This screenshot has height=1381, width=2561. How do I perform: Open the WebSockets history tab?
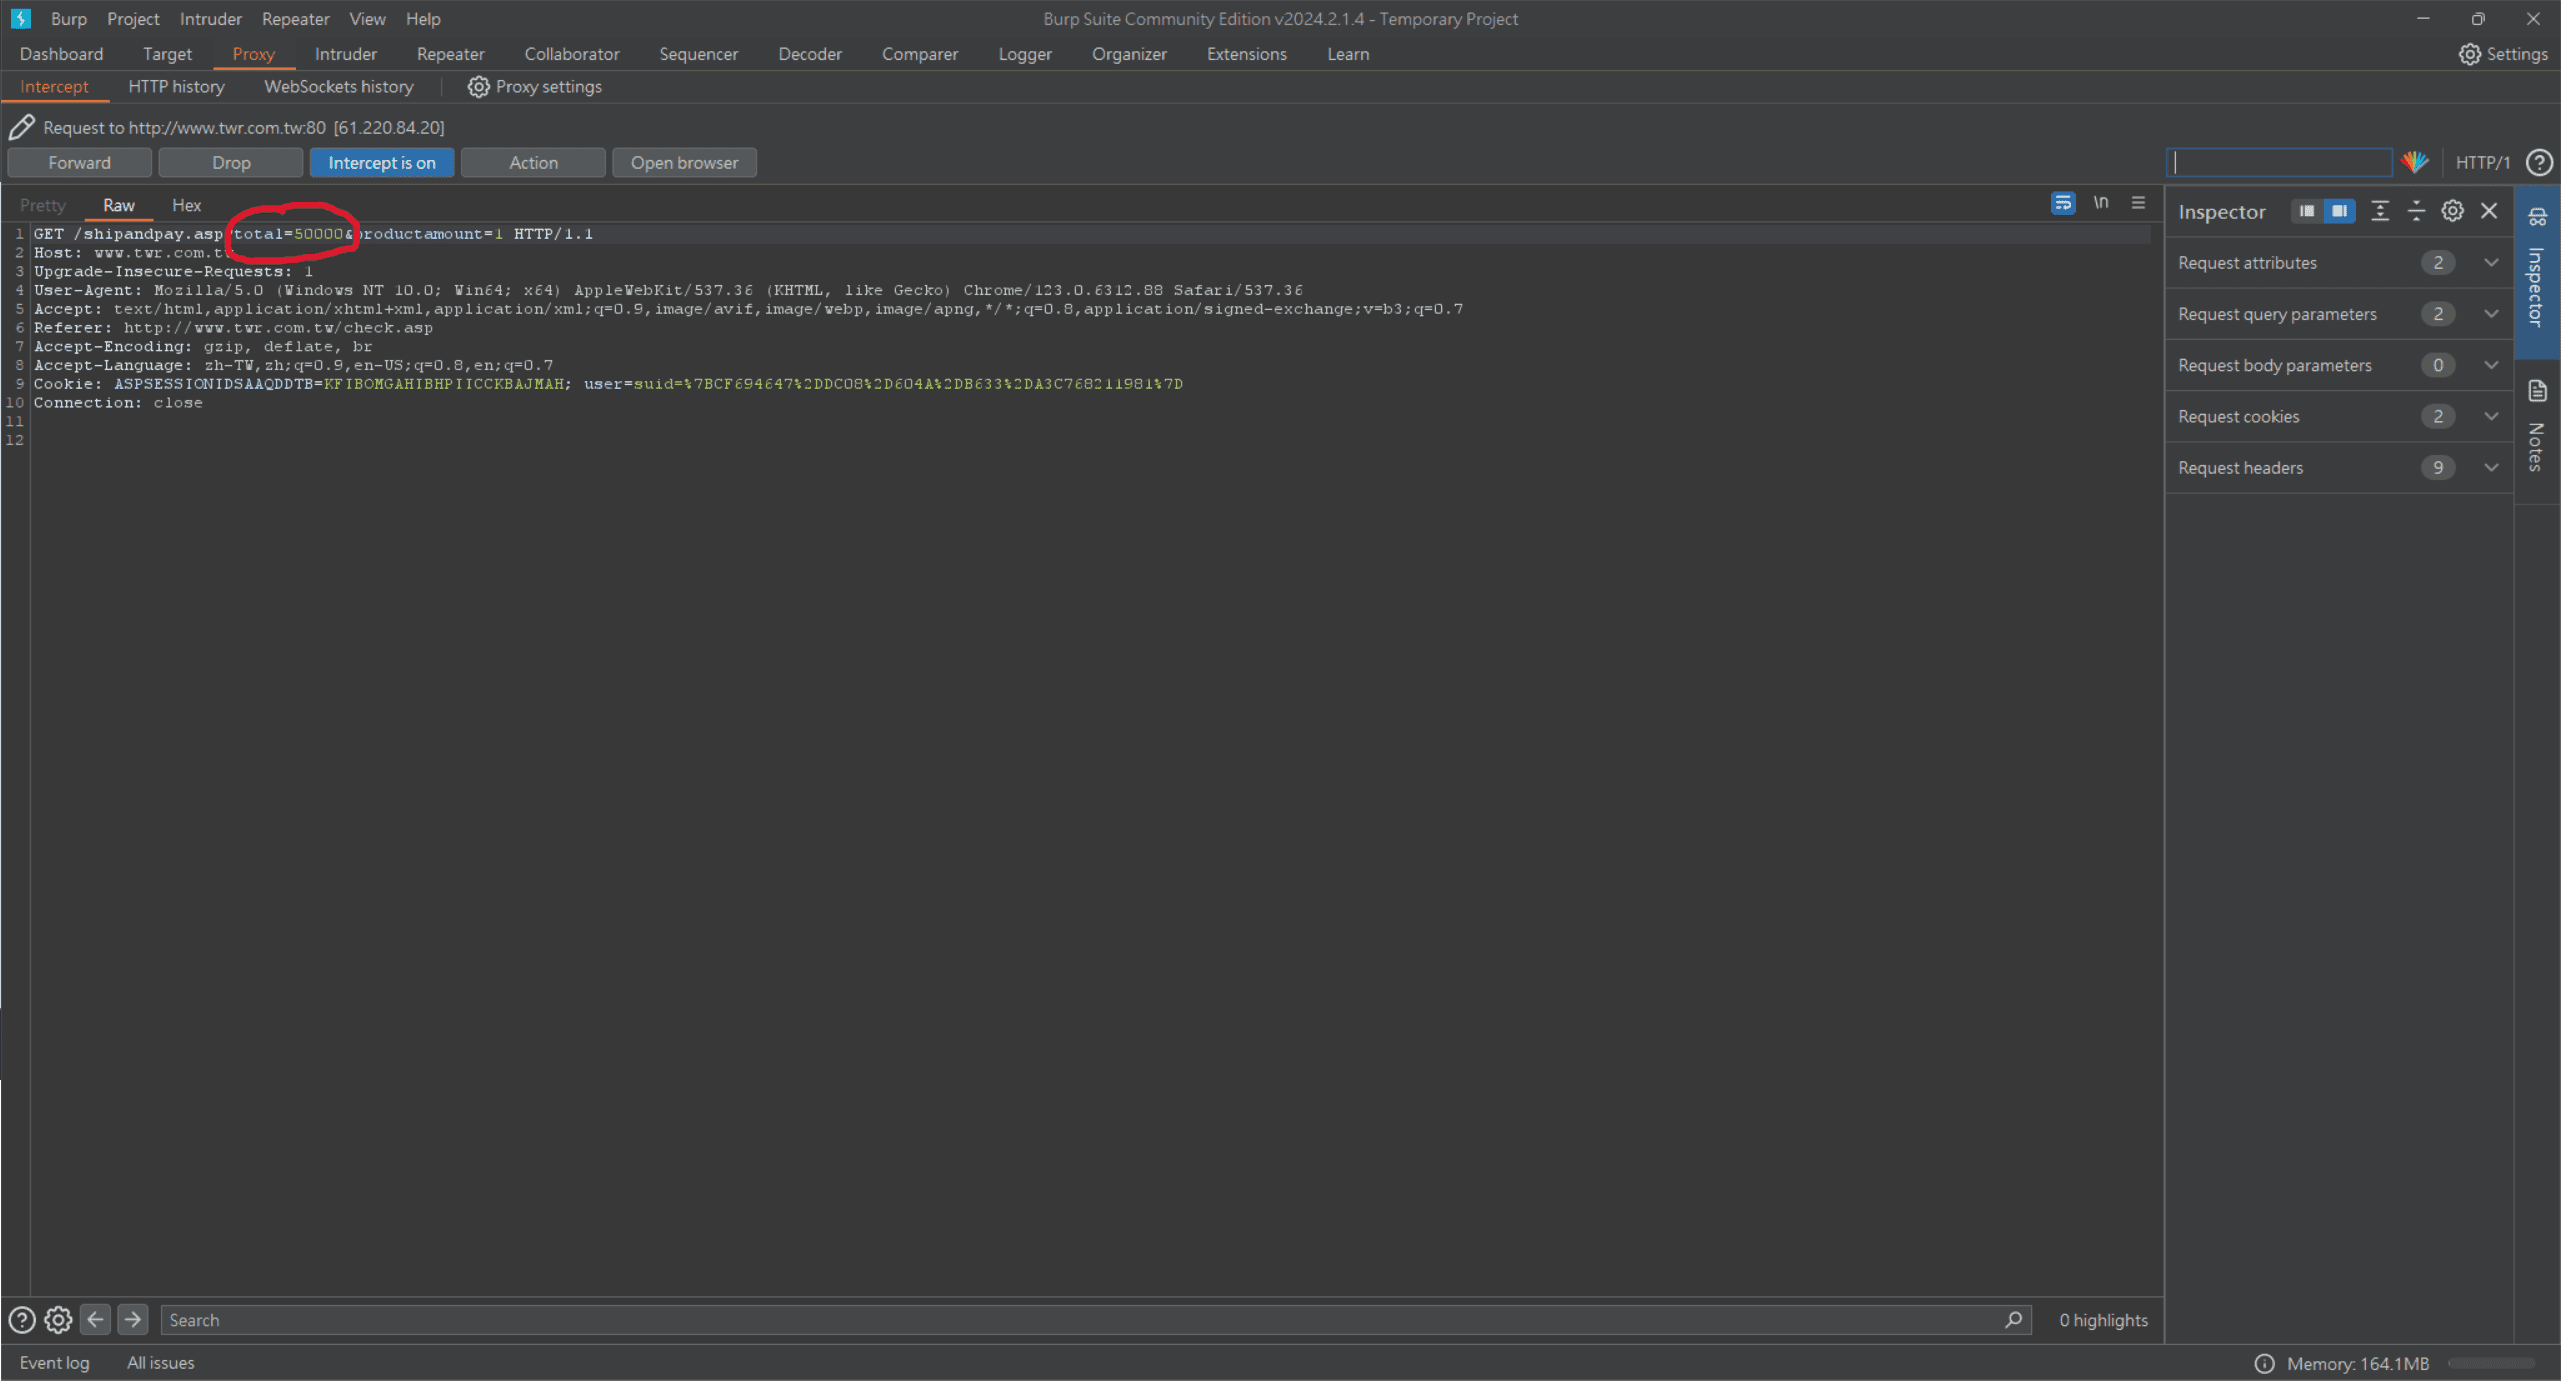coord(338,87)
